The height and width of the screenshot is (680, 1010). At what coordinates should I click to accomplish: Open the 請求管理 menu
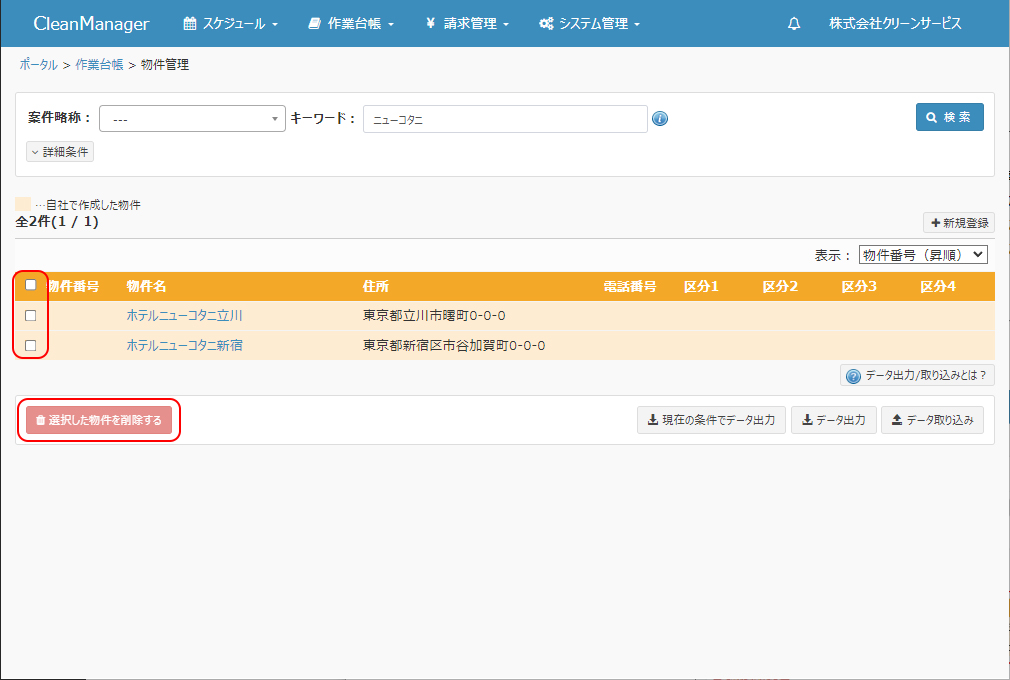click(x=467, y=23)
